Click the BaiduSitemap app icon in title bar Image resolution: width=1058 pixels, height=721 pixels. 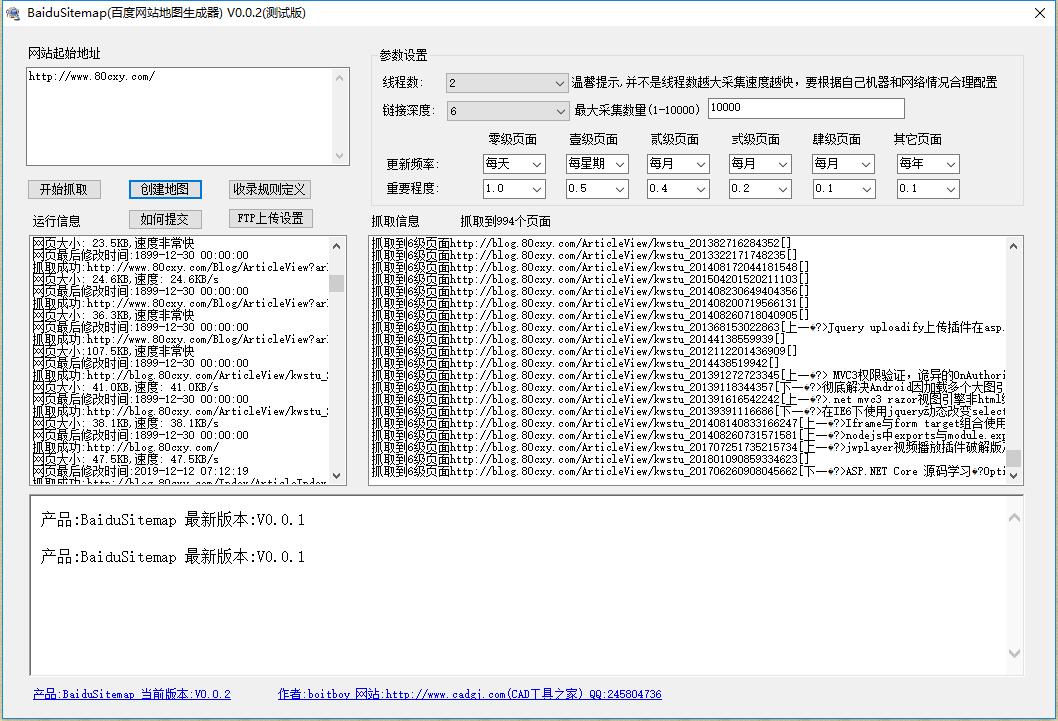(12, 13)
